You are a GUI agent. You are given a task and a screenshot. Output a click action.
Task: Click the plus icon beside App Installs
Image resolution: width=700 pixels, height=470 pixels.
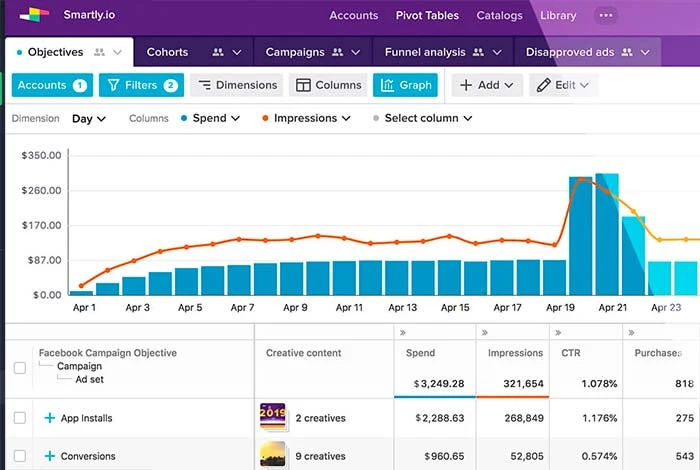(49, 418)
